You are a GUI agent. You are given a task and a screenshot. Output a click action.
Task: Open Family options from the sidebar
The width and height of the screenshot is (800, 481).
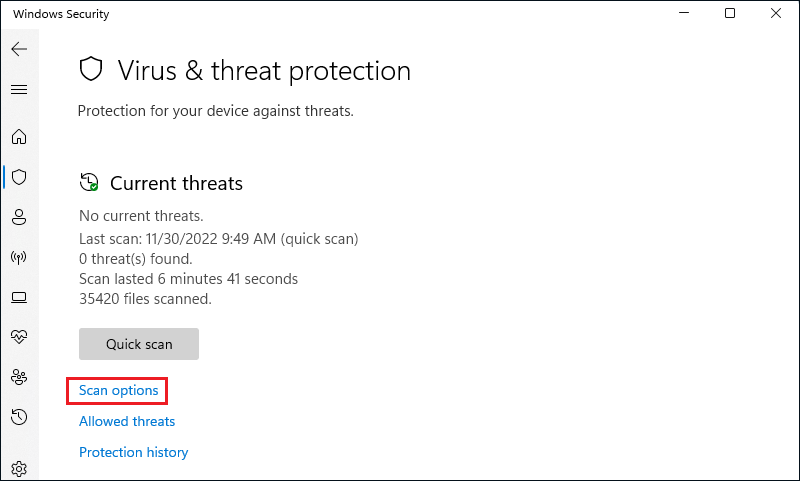pyautogui.click(x=19, y=377)
